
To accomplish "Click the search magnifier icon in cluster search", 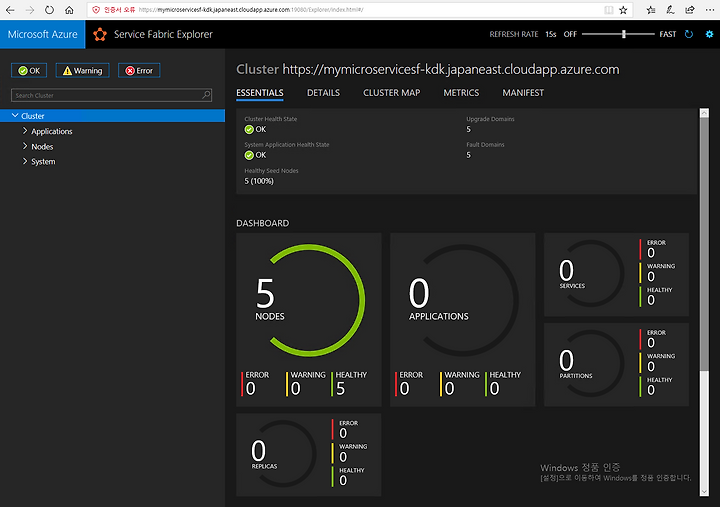I will point(206,95).
